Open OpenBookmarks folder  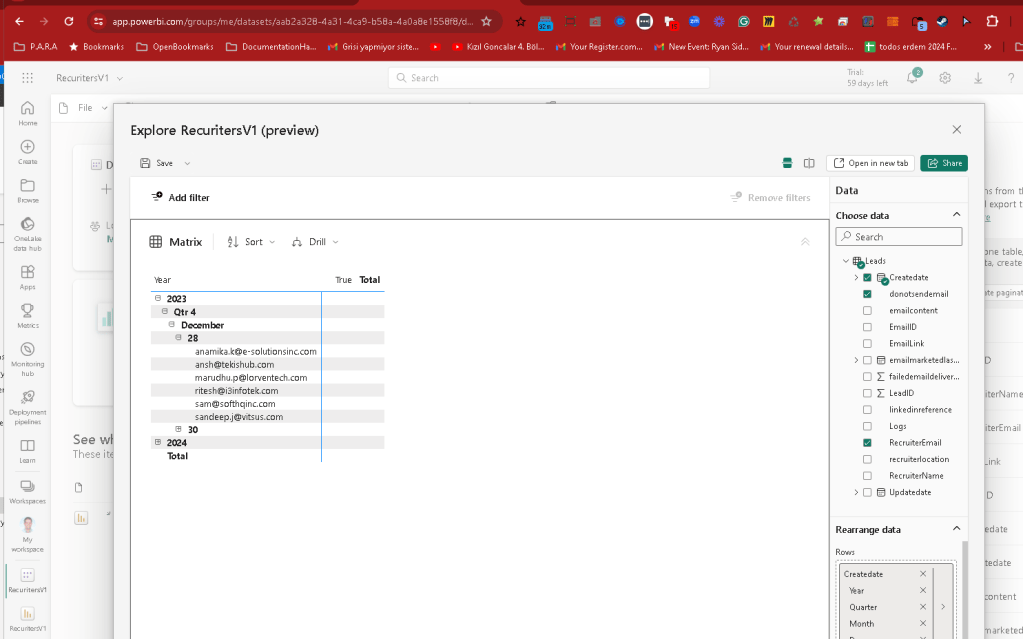(175, 47)
